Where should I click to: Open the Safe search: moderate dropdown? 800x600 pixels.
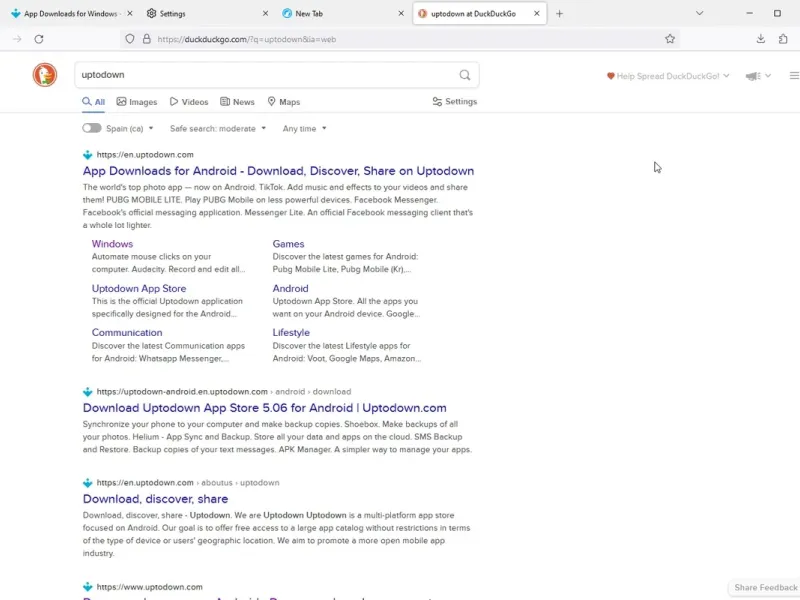[x=218, y=129]
